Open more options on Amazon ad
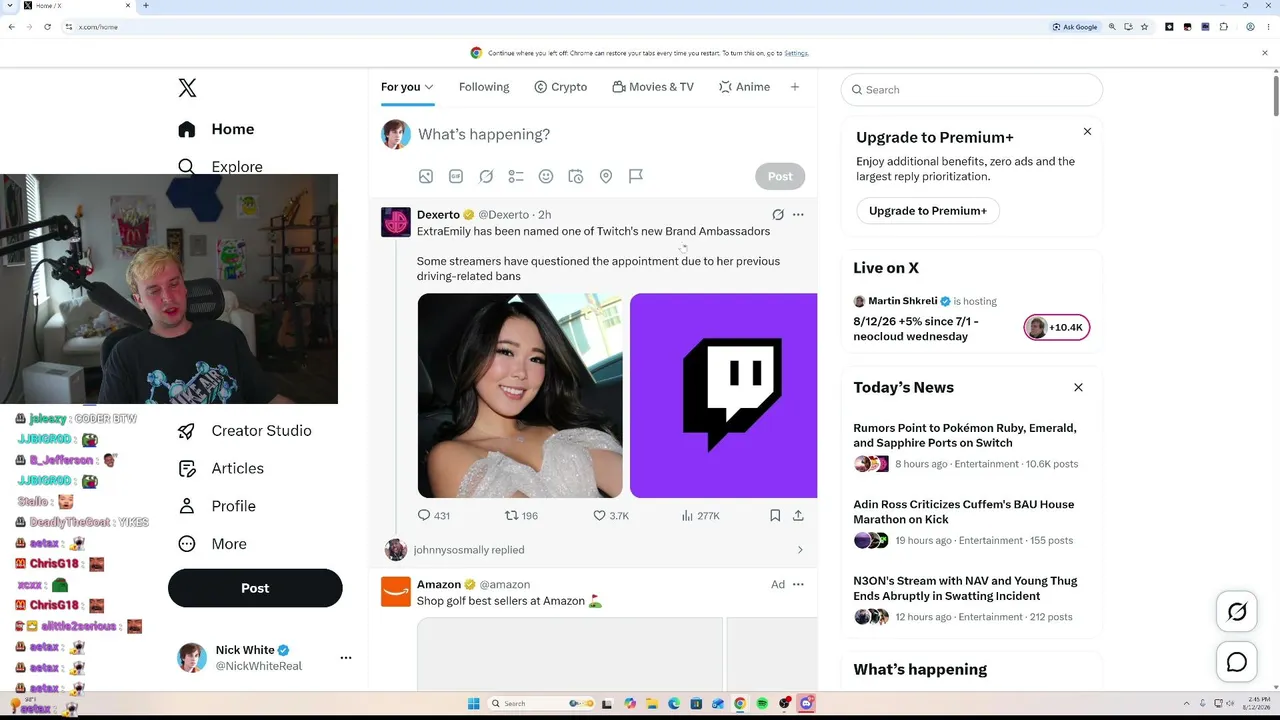The height and width of the screenshot is (720, 1280). coord(798,585)
